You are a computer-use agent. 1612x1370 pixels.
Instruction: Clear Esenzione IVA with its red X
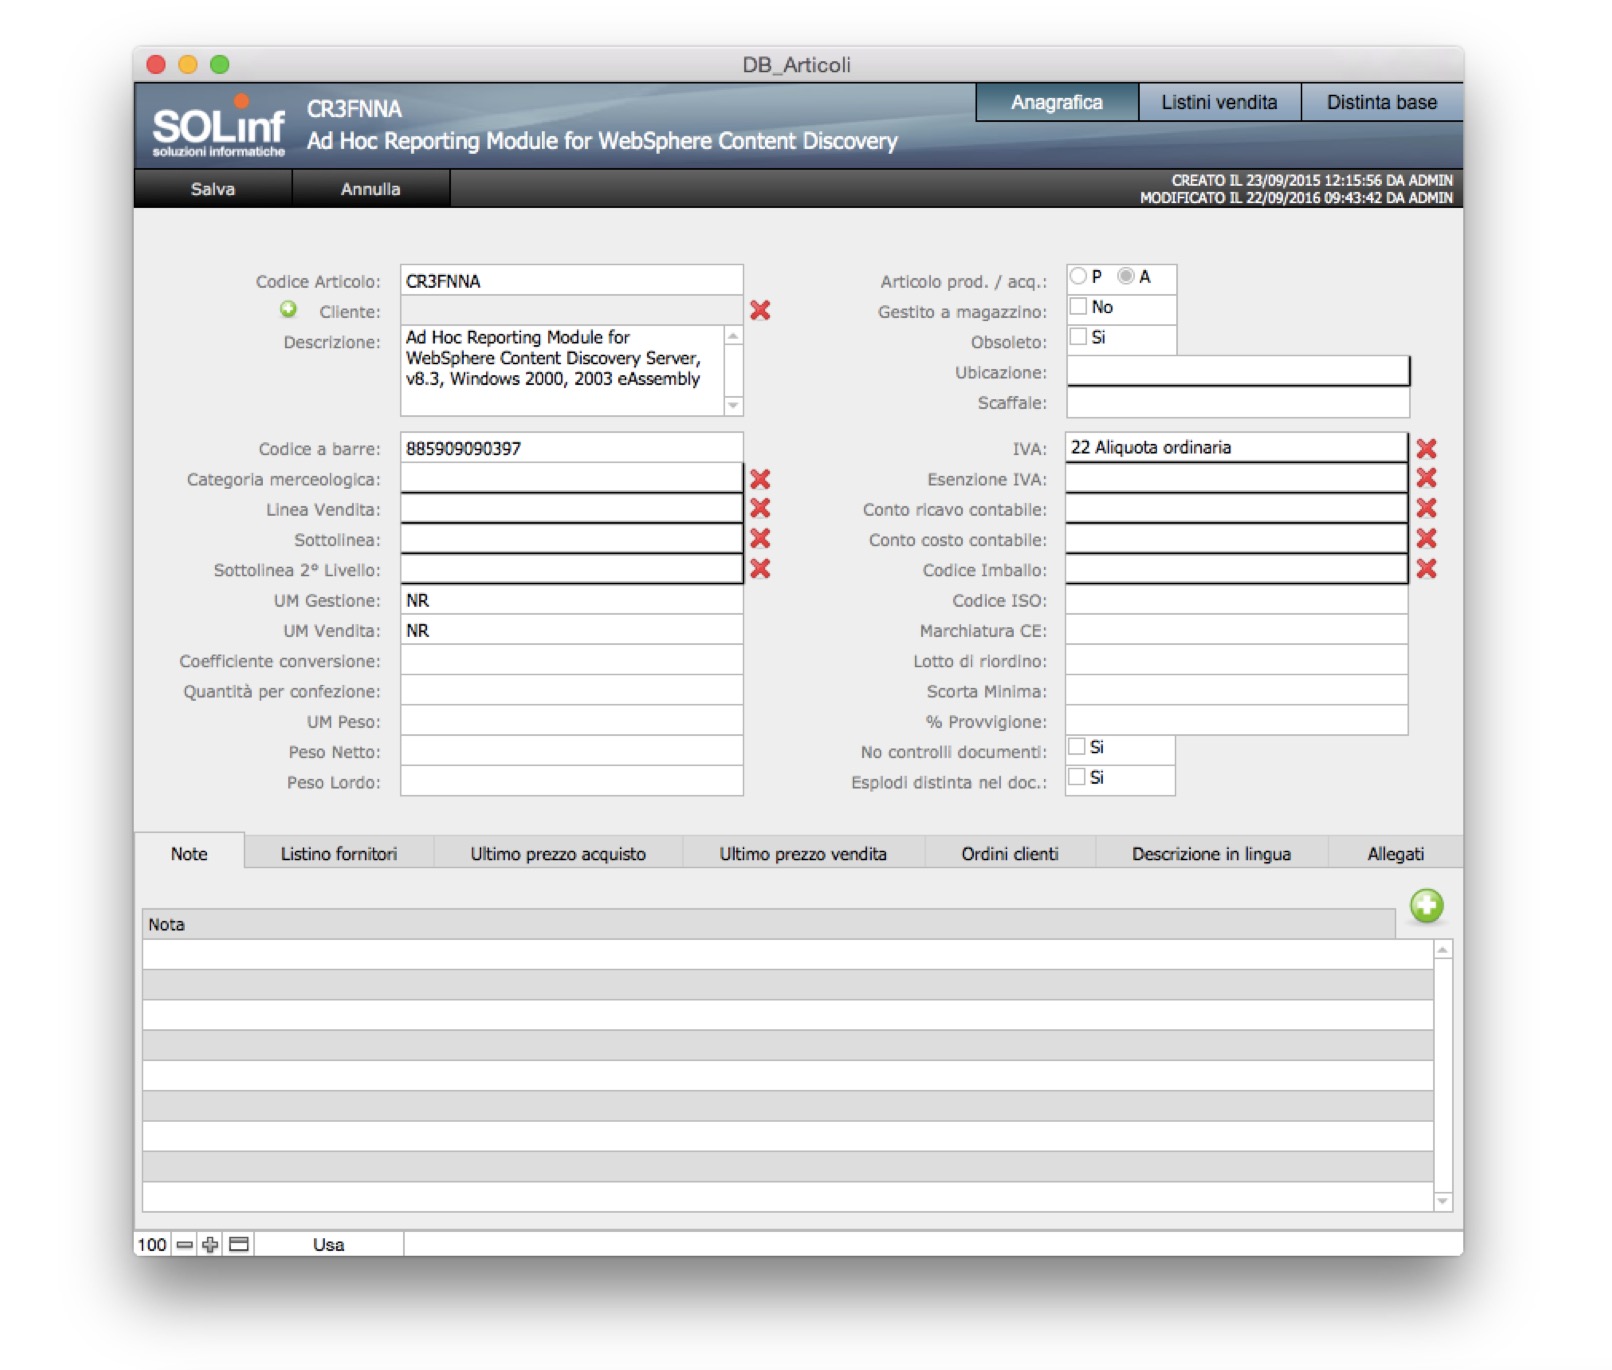pyautogui.click(x=1426, y=478)
